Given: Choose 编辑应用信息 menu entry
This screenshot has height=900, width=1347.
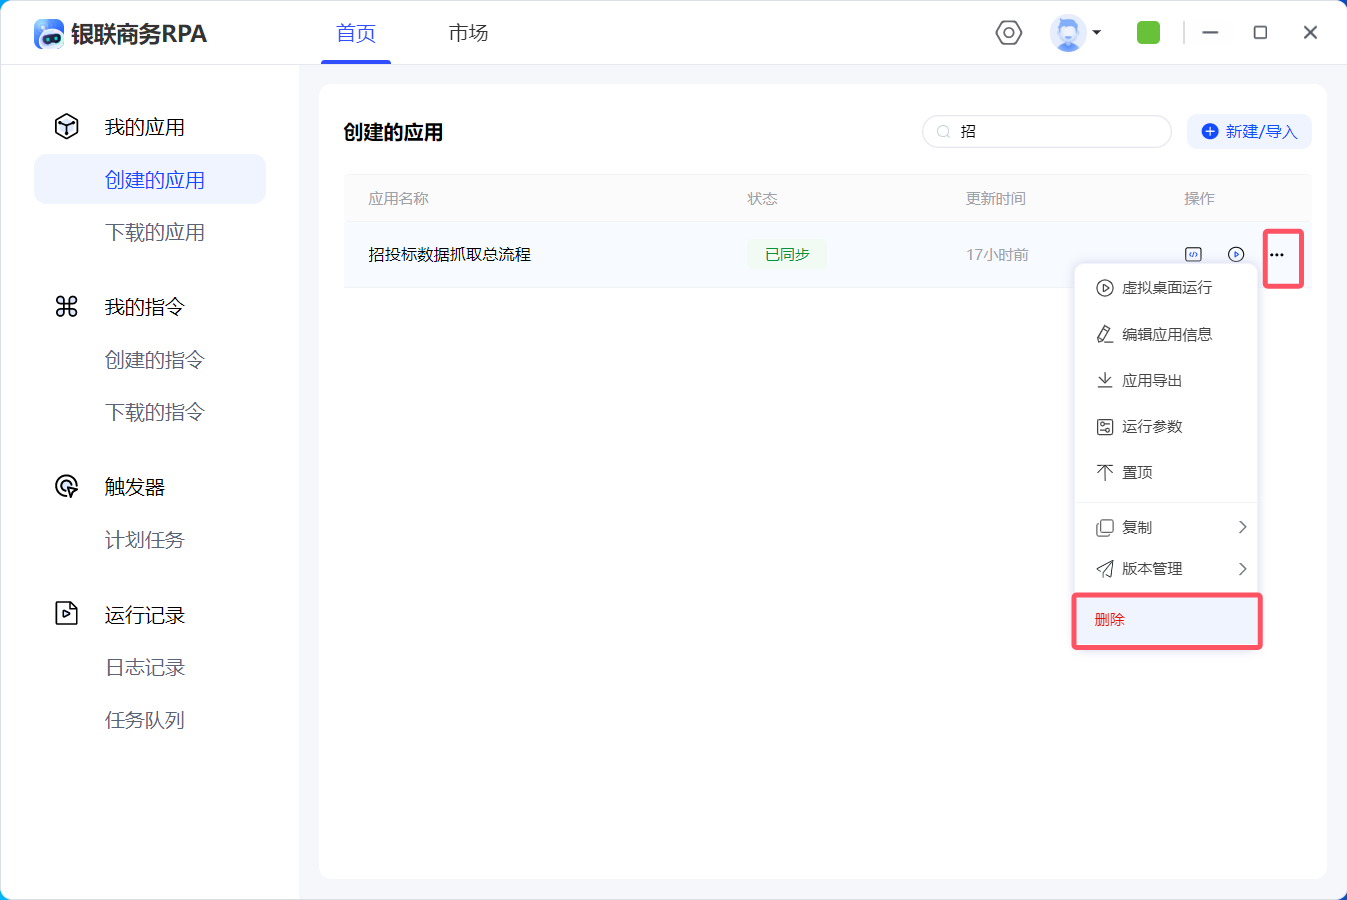Looking at the screenshot, I should click(1165, 334).
